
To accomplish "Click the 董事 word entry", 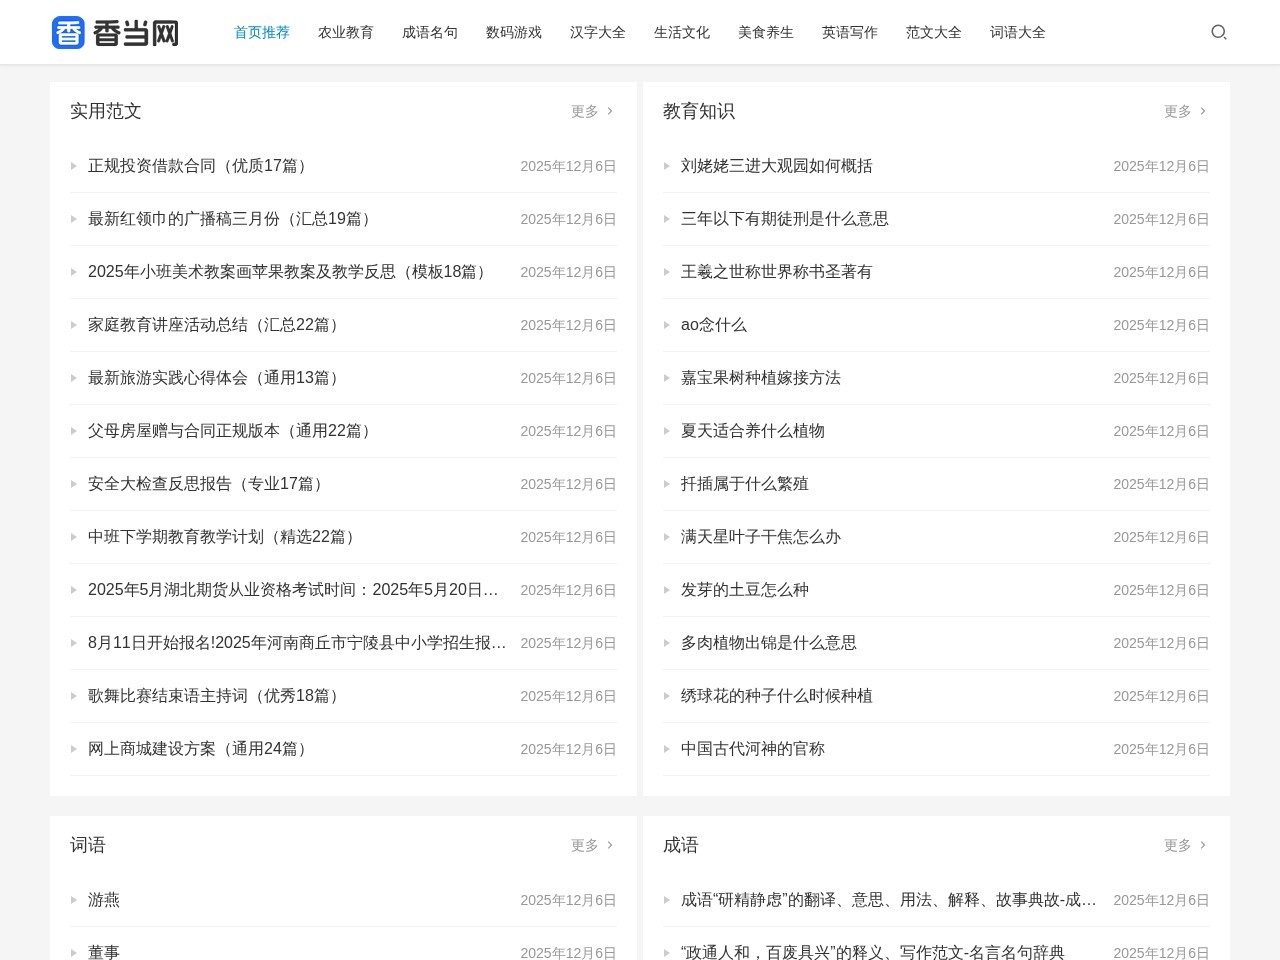I will (103, 952).
